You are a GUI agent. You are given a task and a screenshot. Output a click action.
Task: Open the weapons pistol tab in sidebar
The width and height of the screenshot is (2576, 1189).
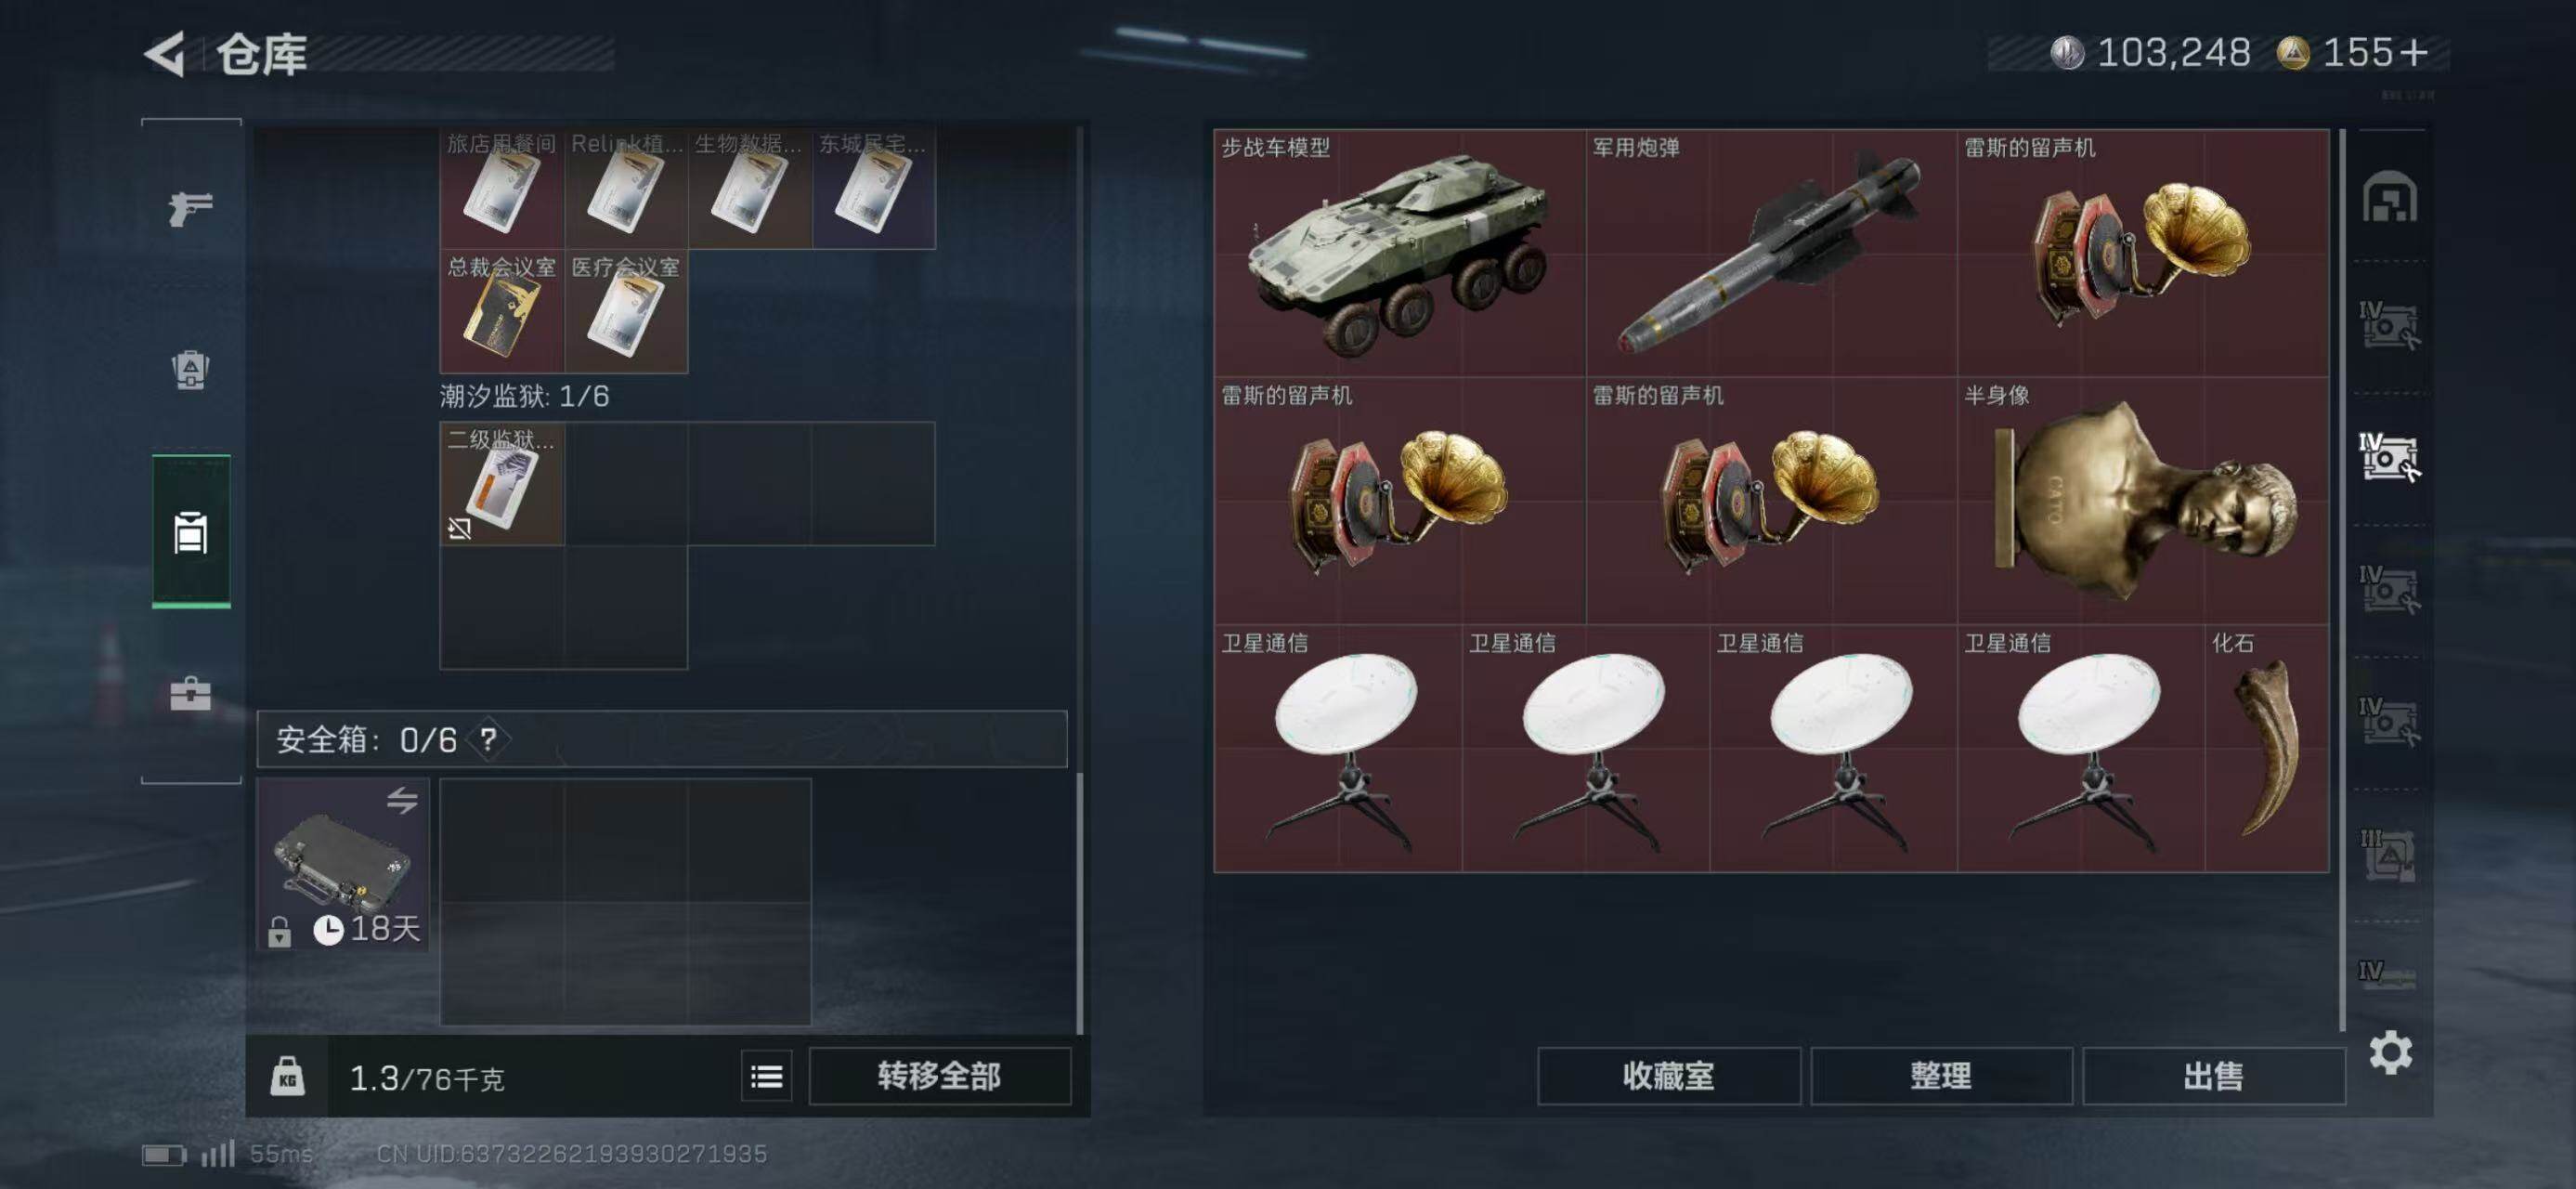pos(190,208)
